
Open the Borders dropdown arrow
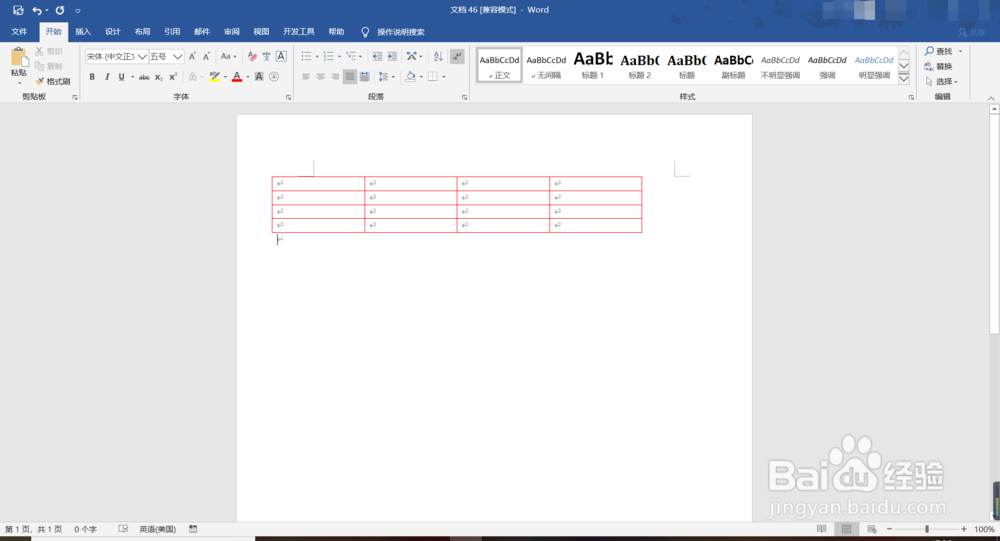pyautogui.click(x=443, y=77)
